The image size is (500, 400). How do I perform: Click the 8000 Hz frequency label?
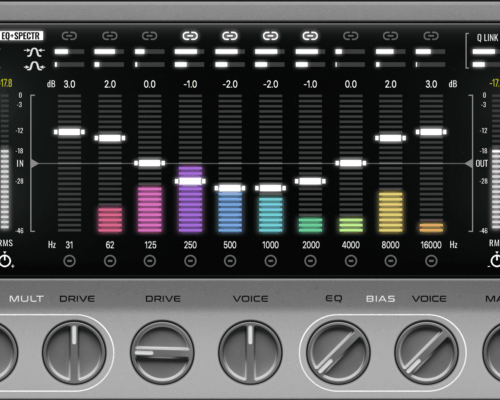[390, 245]
